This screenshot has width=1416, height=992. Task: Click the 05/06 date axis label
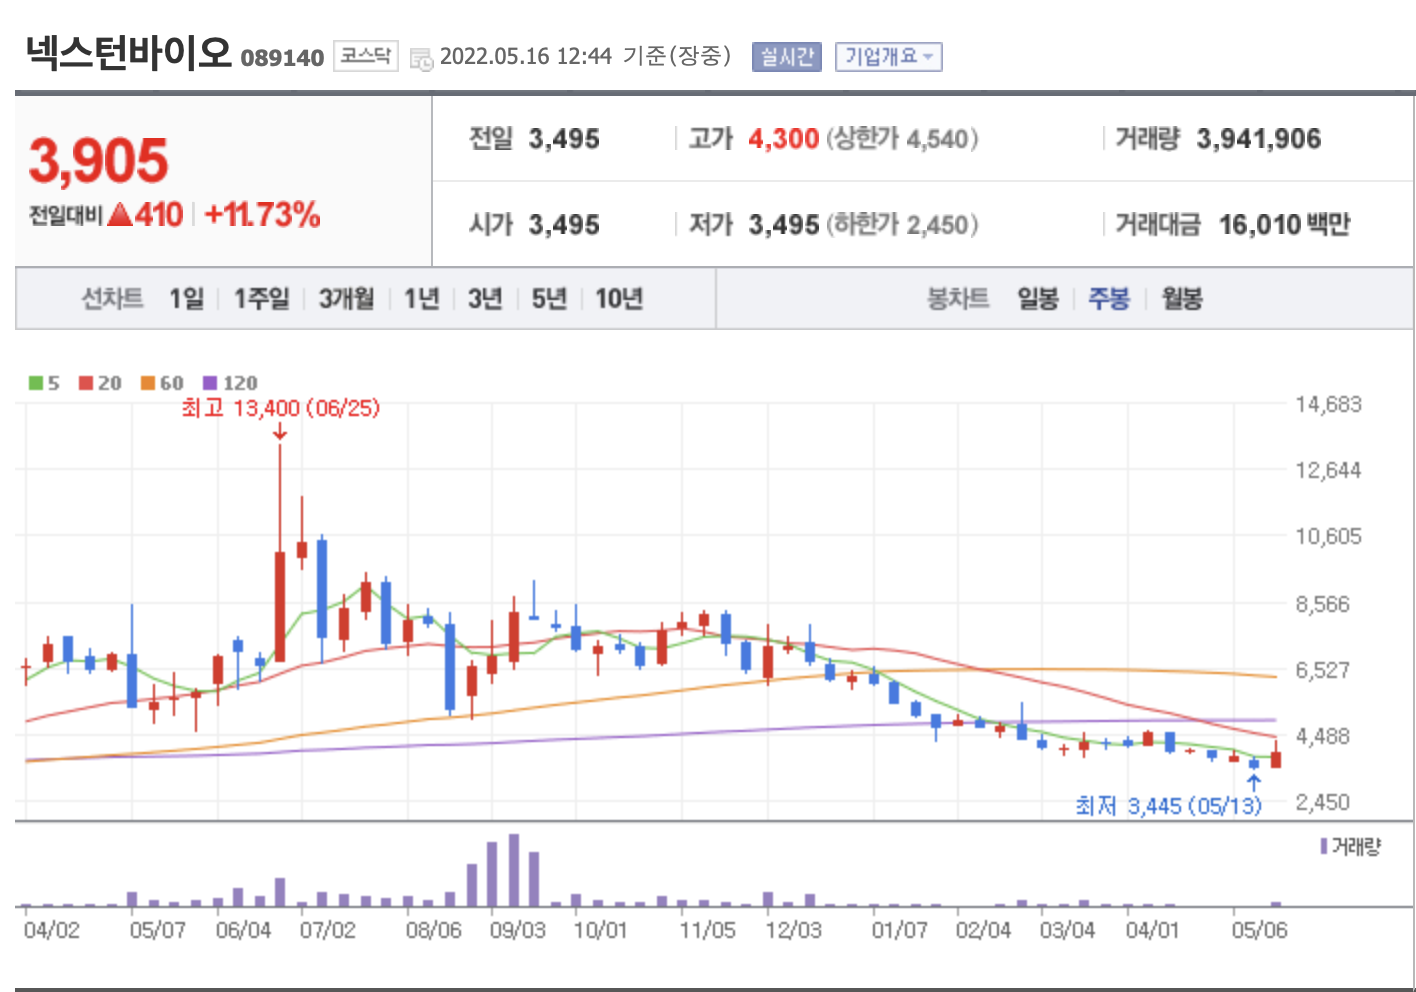(1260, 930)
